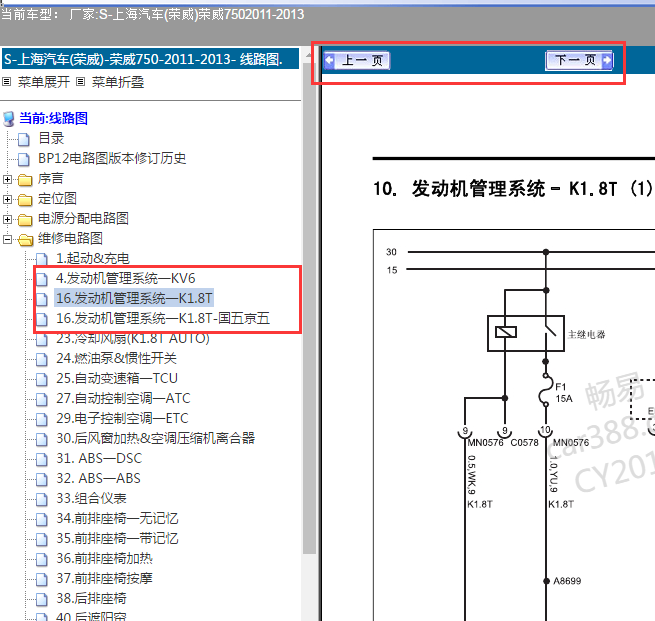Select the 当前:线路图 root node
655x621 pixels.
coord(53,118)
